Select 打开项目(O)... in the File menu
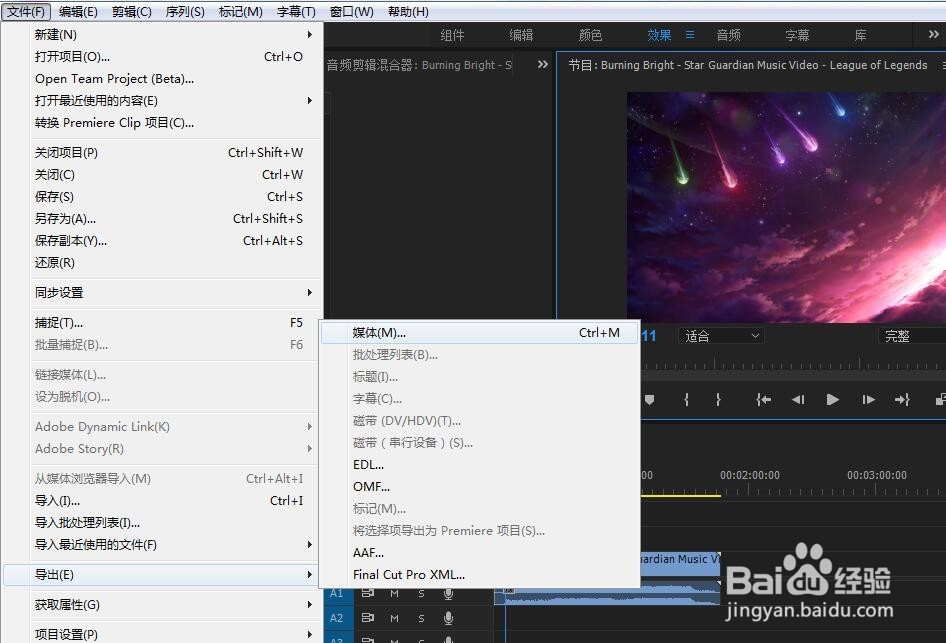Viewport: 946px width, 643px height. pyautogui.click(x=162, y=57)
